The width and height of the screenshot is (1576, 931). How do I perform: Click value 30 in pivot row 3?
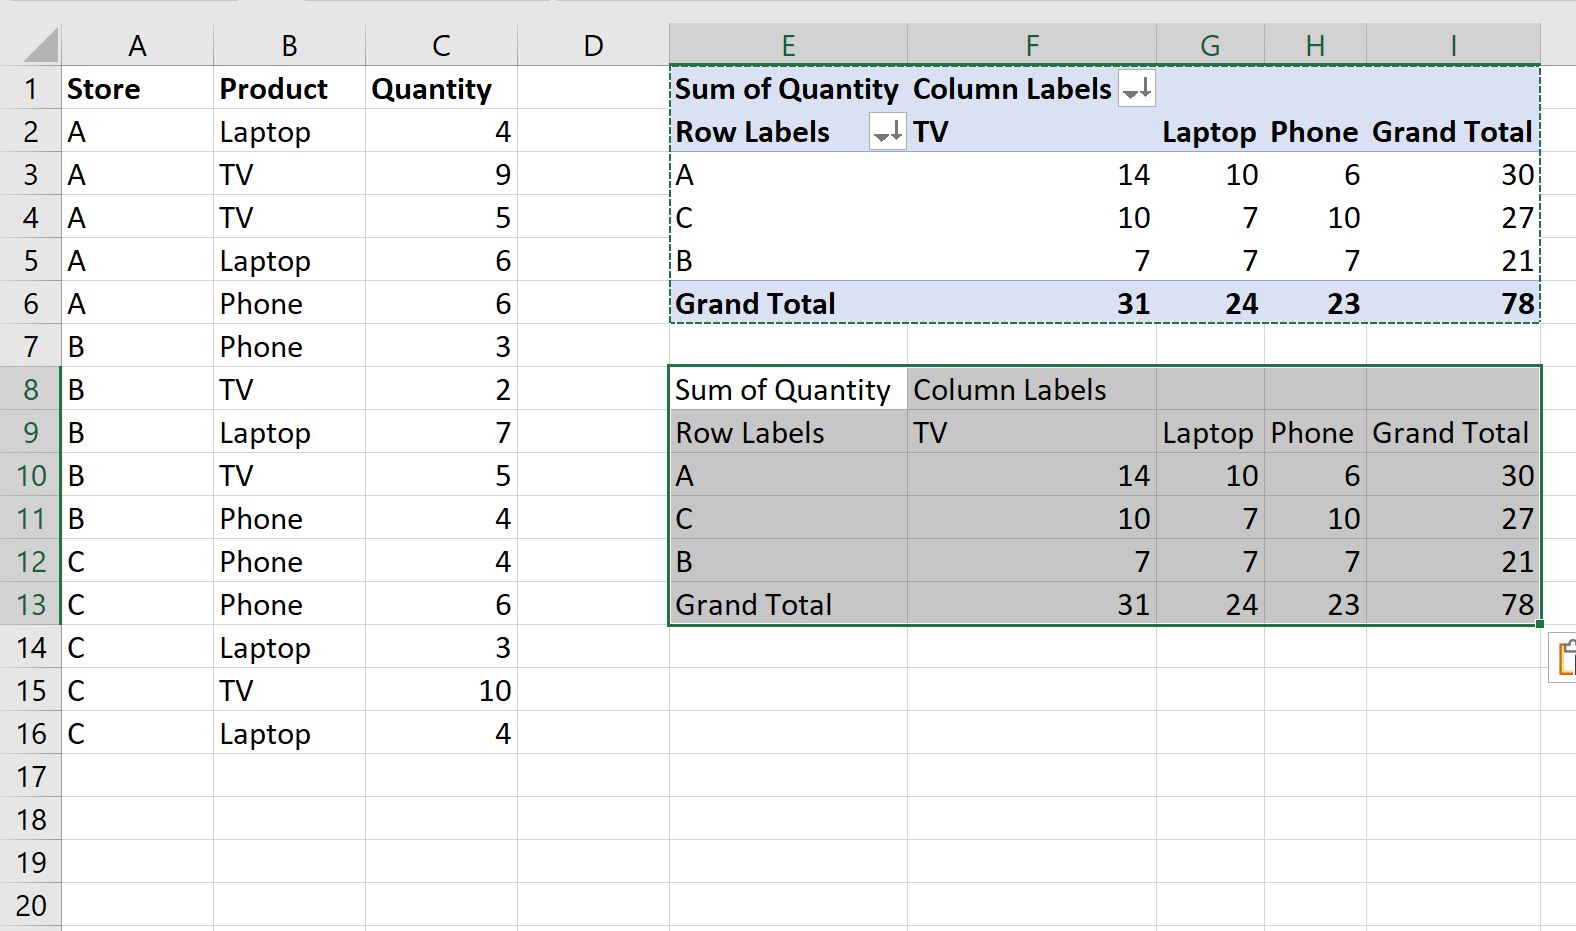coord(1453,175)
